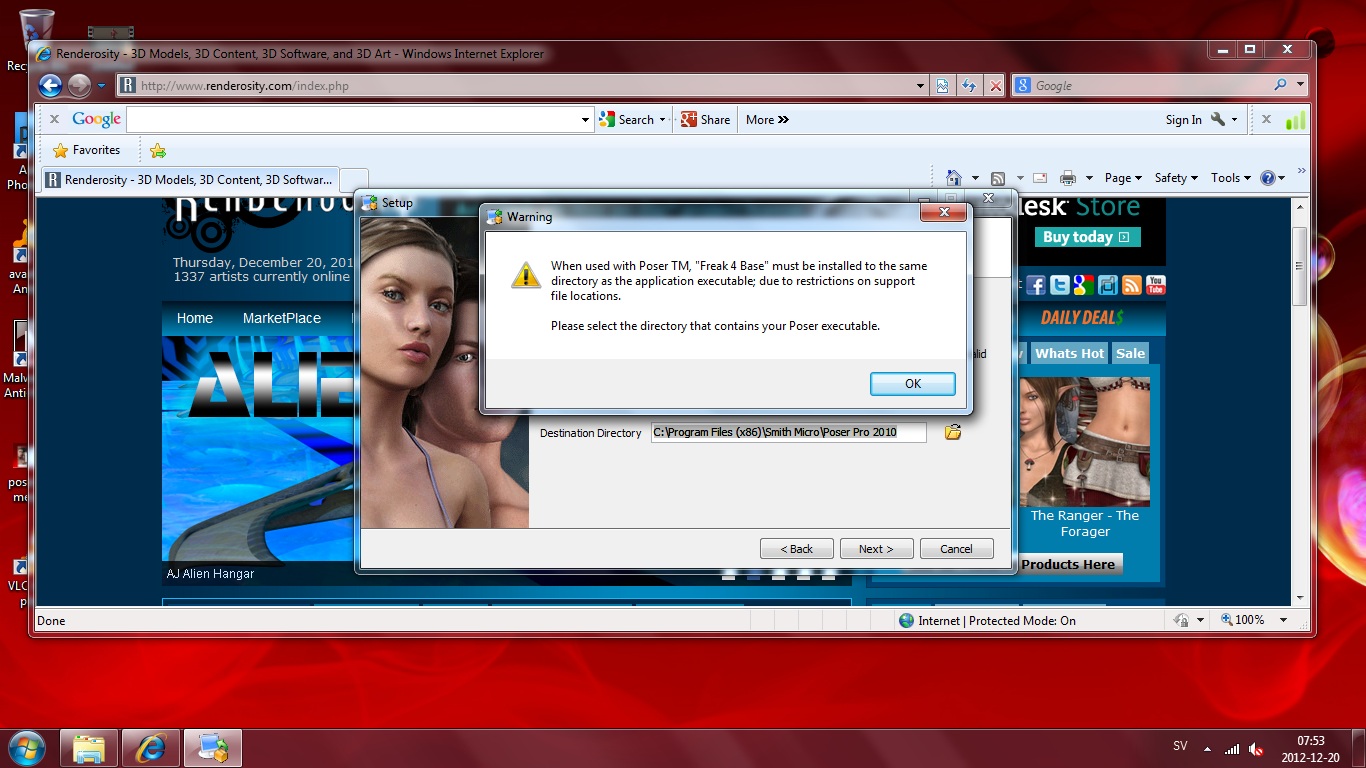This screenshot has width=1366, height=768.
Task: Click the magnifier search icon in IE
Action: [x=1280, y=86]
